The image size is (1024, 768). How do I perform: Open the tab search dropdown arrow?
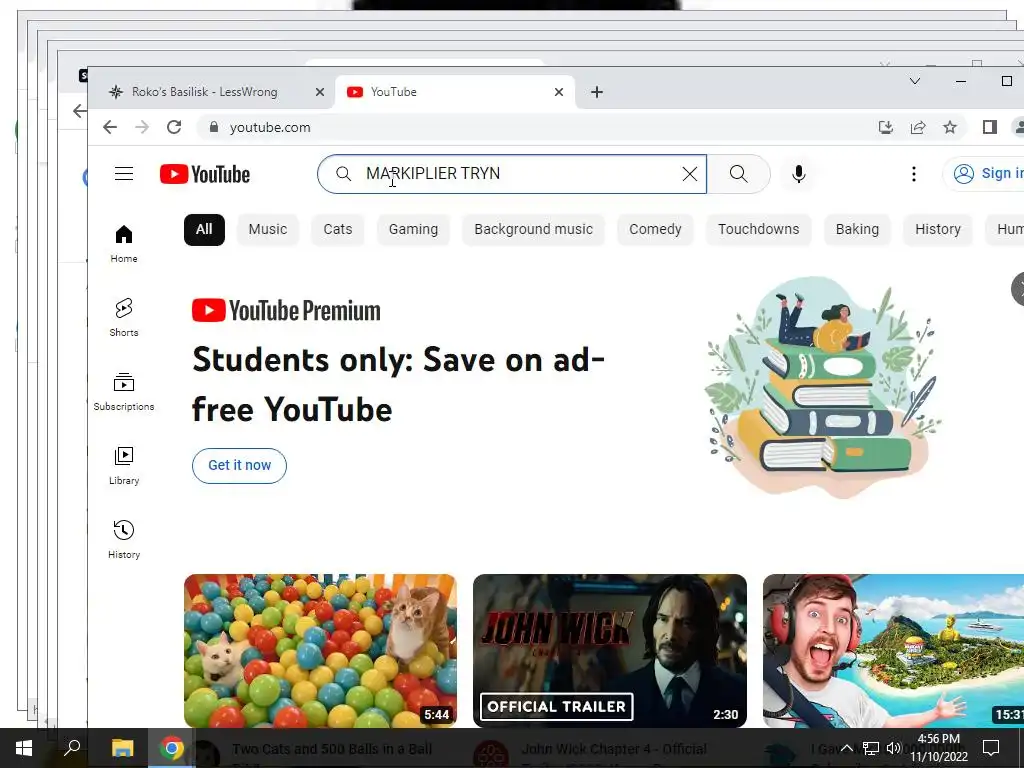tap(914, 81)
